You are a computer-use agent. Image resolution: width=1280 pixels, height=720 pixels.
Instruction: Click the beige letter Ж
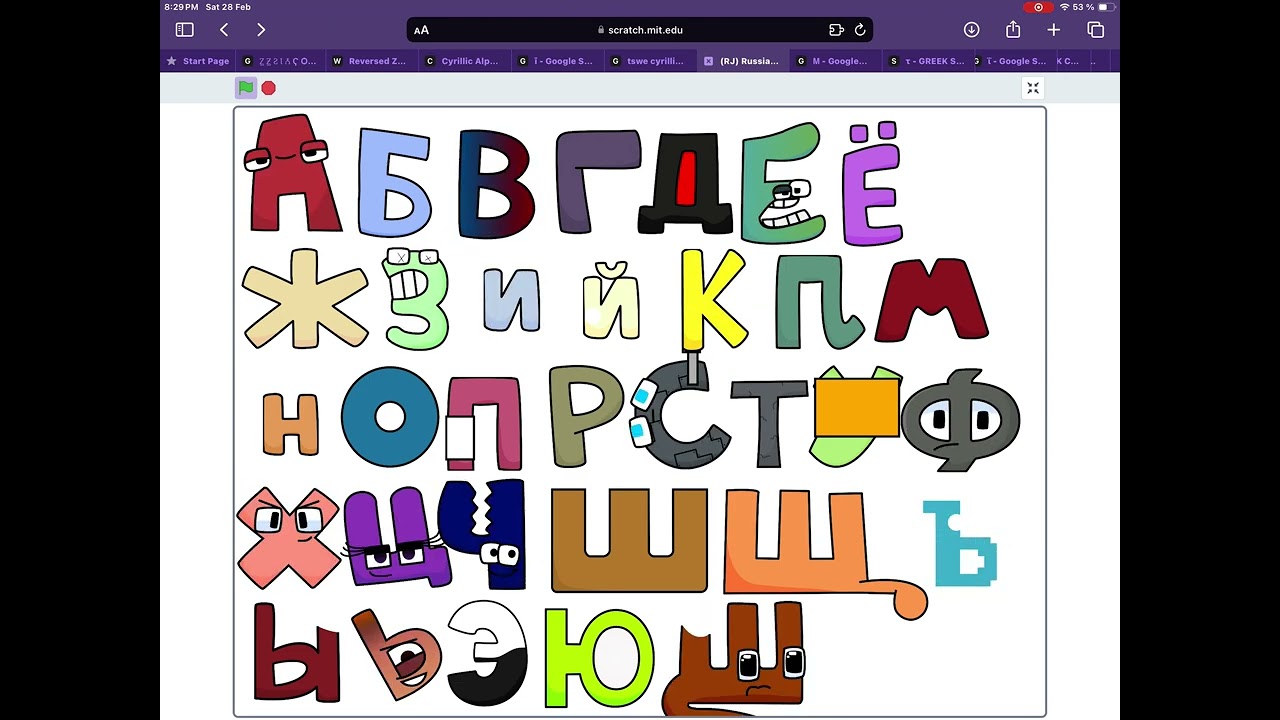(305, 299)
